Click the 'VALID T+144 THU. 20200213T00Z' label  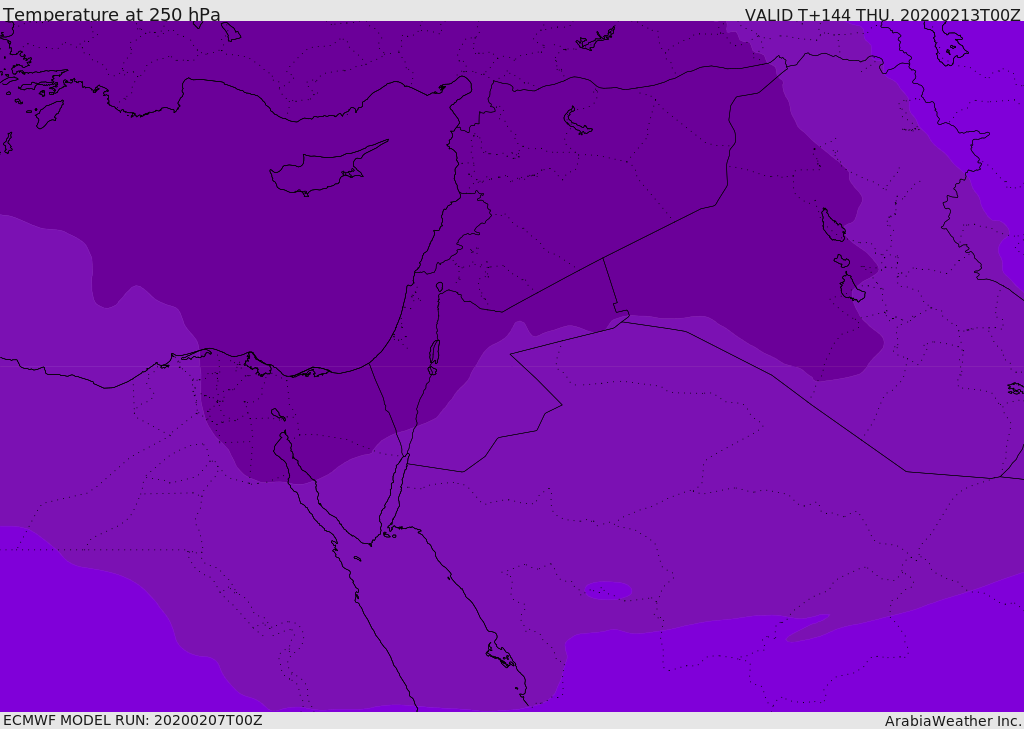pyautogui.click(x=882, y=14)
